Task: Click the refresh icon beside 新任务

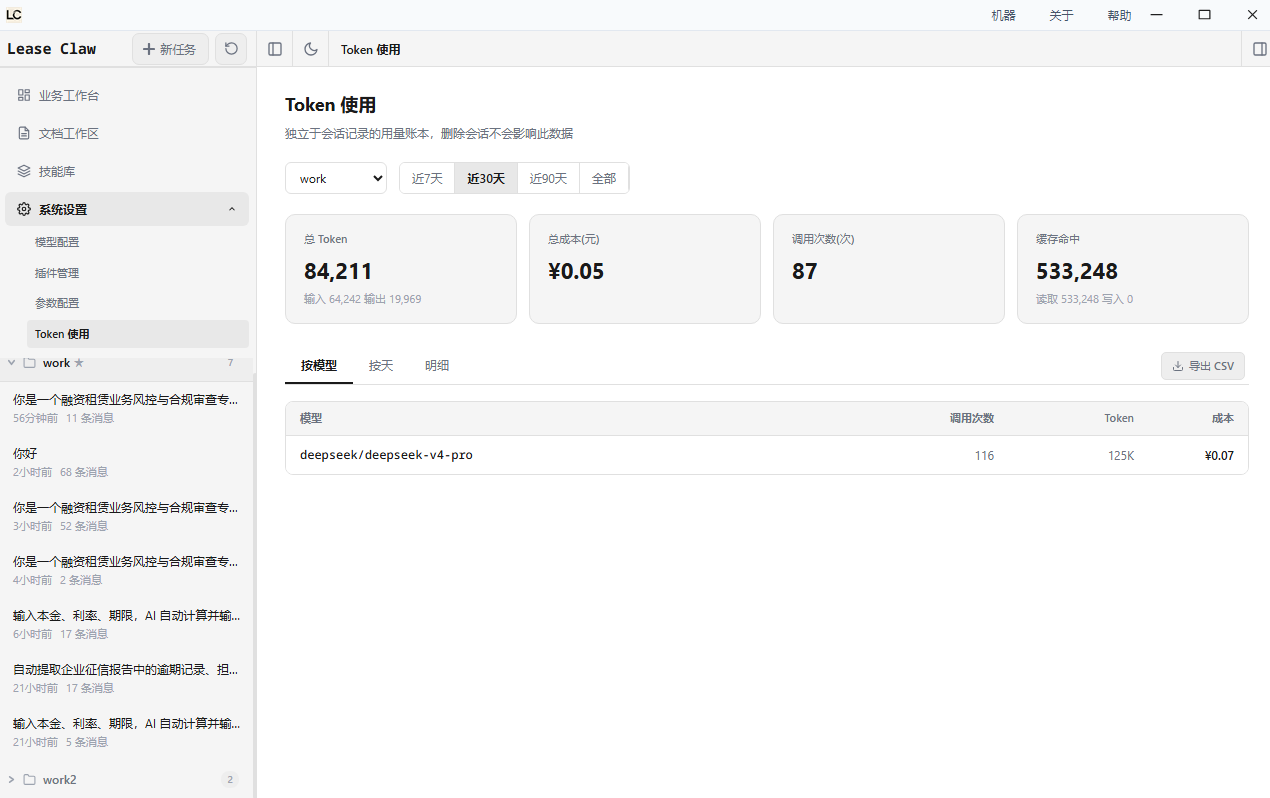Action: (x=231, y=49)
